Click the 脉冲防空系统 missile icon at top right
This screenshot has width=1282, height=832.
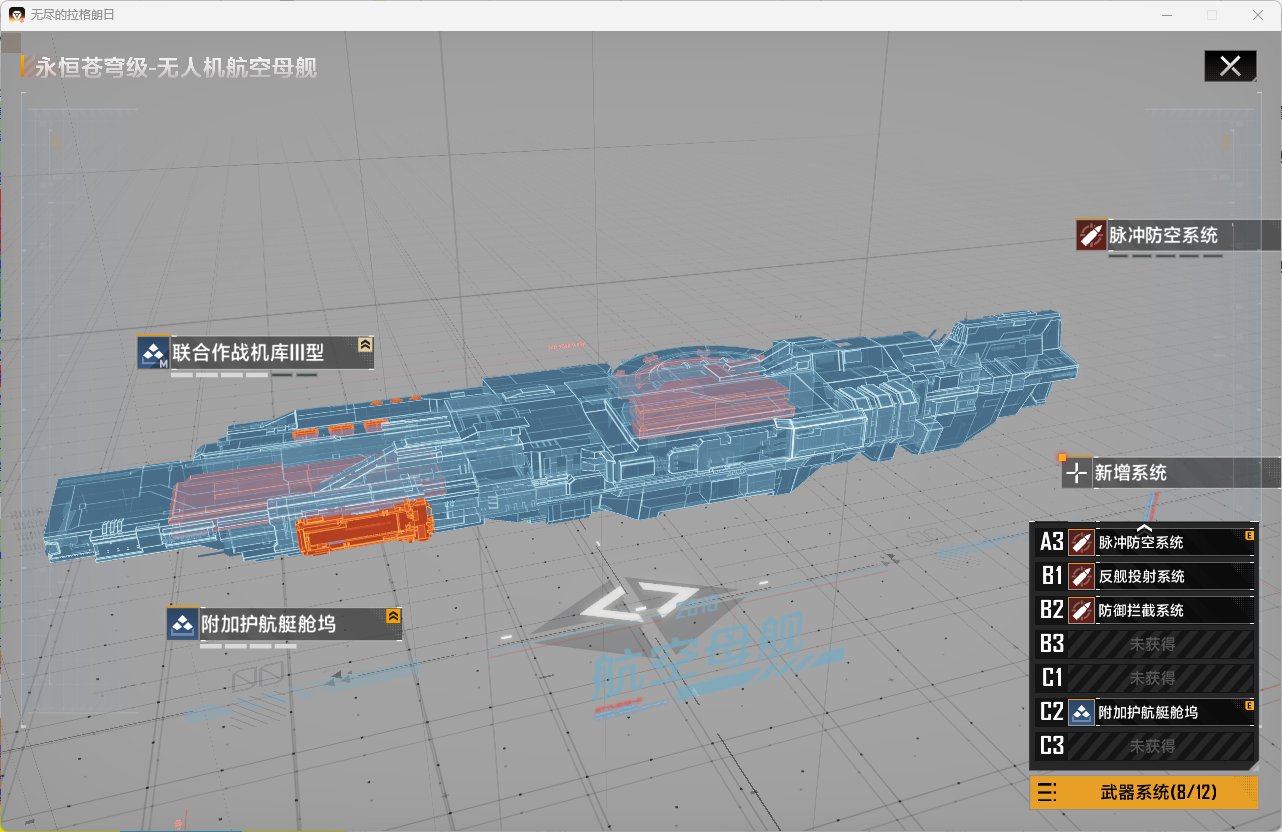pos(1090,236)
